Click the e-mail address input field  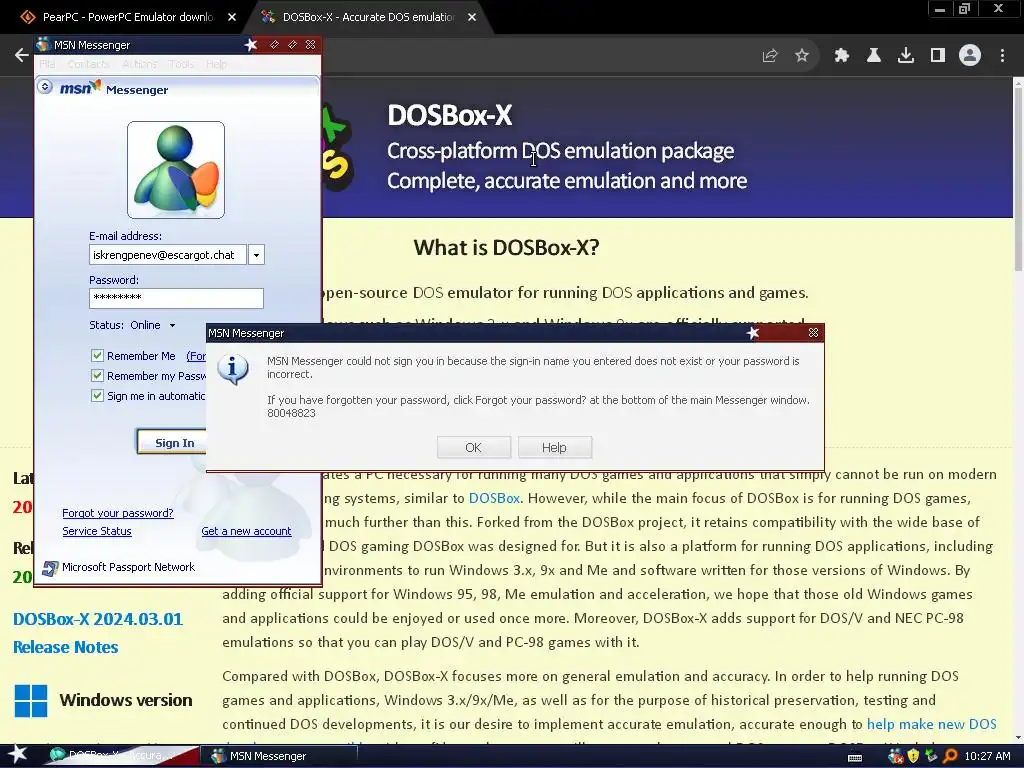point(168,255)
